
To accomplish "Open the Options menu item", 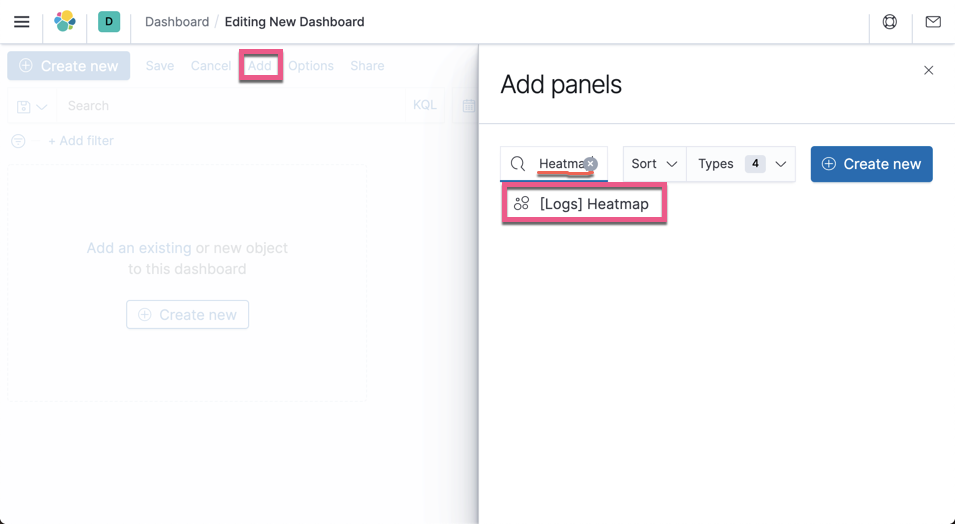I will click(x=311, y=66).
